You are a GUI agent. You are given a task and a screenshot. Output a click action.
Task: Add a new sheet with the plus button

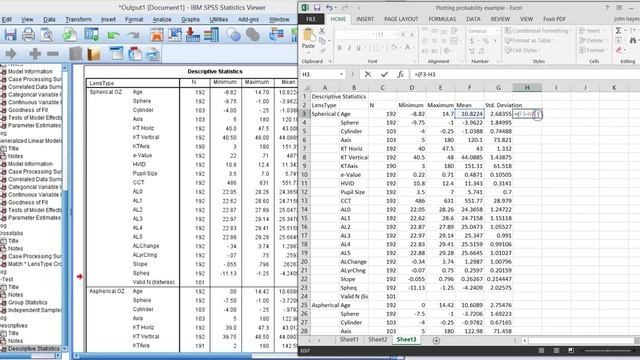(x=436, y=340)
